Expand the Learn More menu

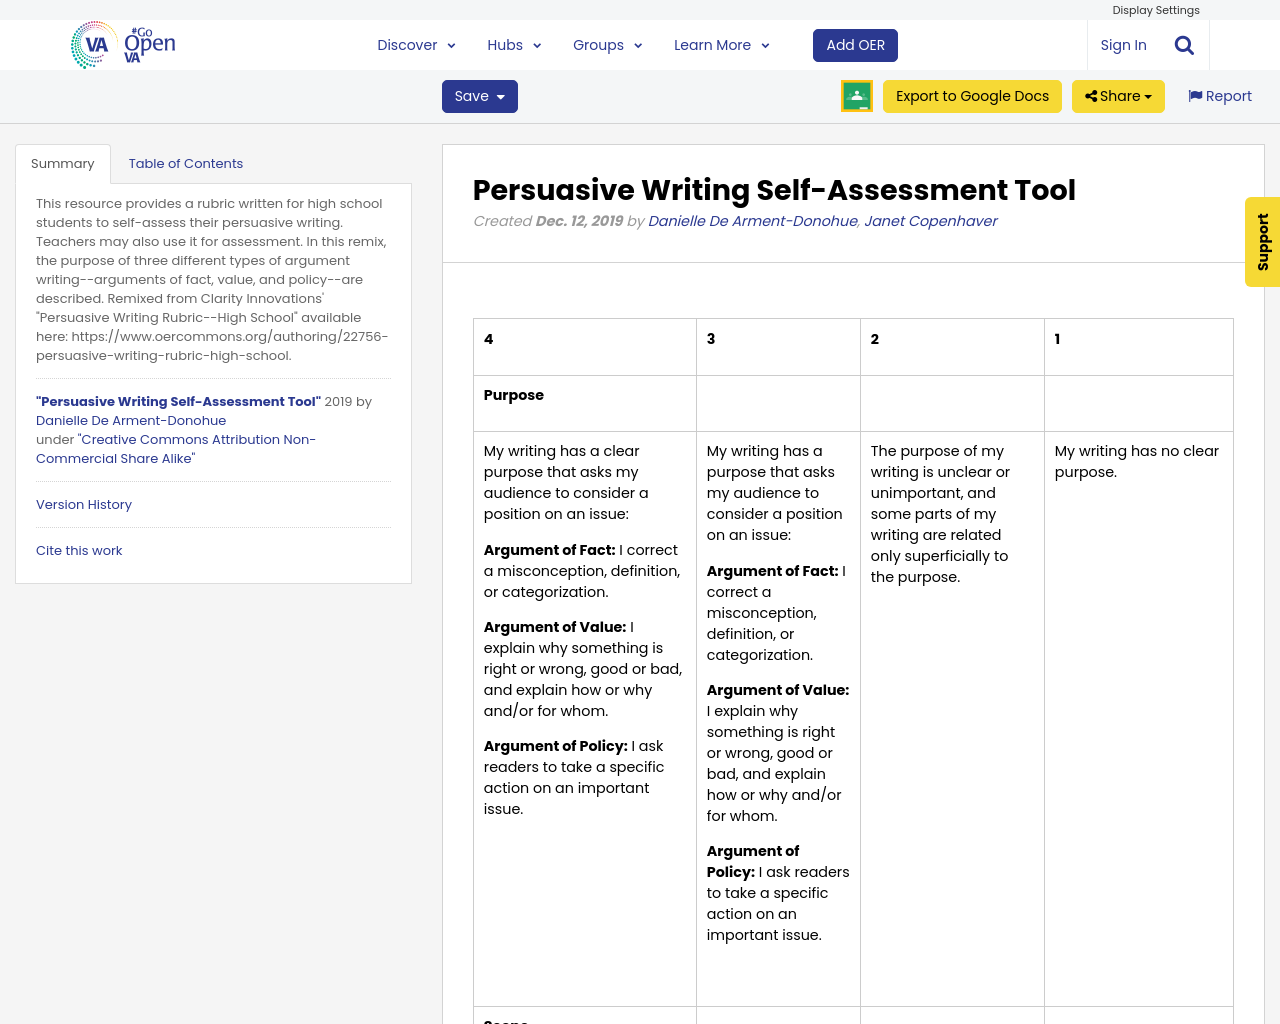(x=721, y=45)
